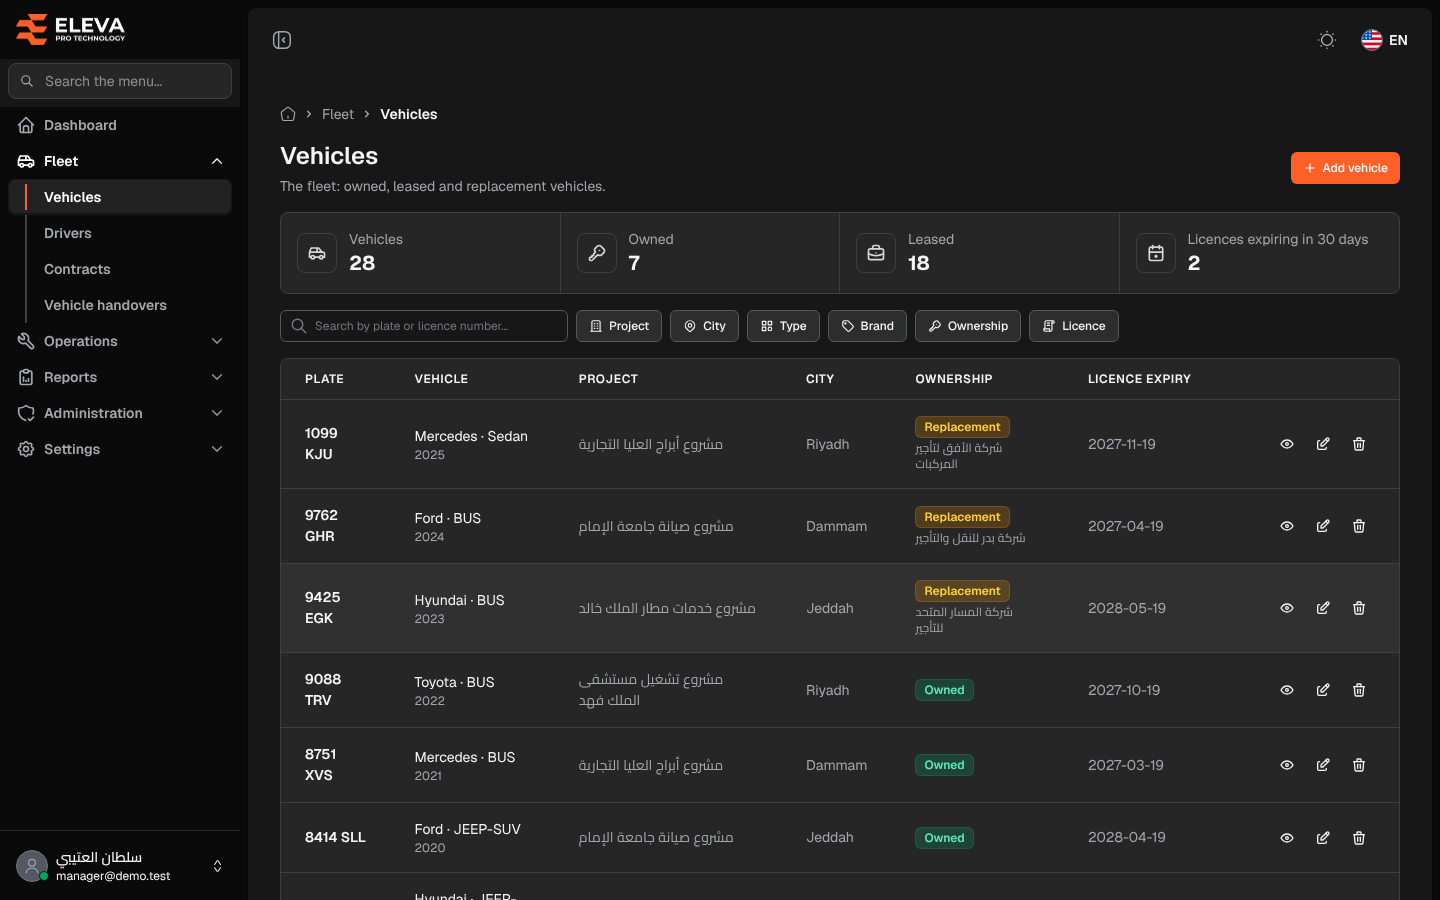Click the Add vehicle button

point(1345,168)
